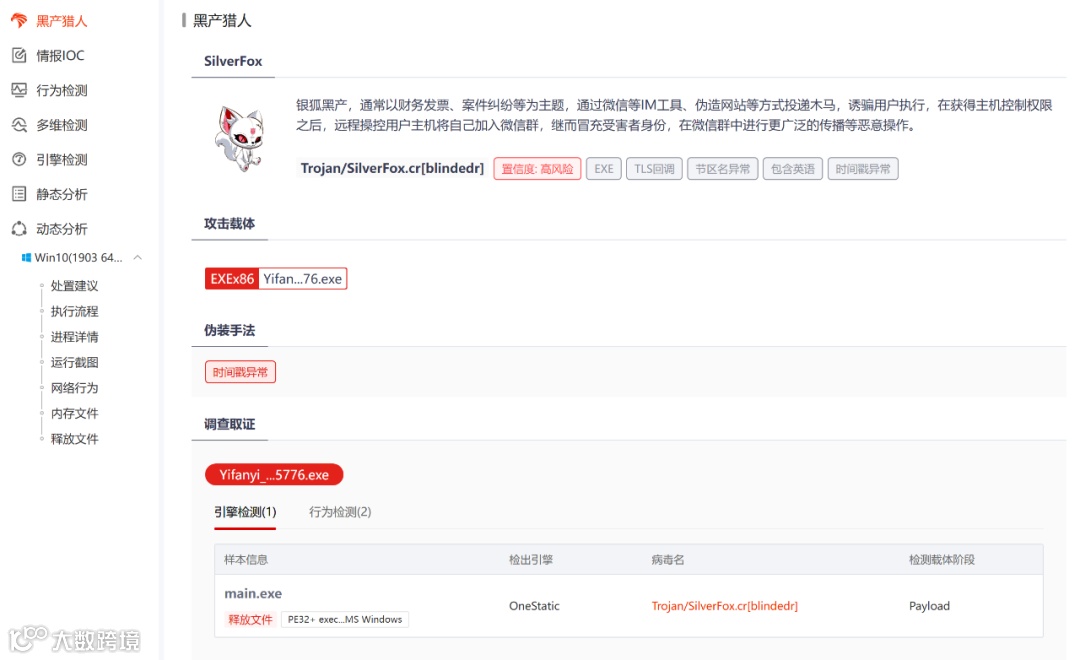
Task: Click the 时间戳异常 tag under 伪装手法
Action: 240,372
